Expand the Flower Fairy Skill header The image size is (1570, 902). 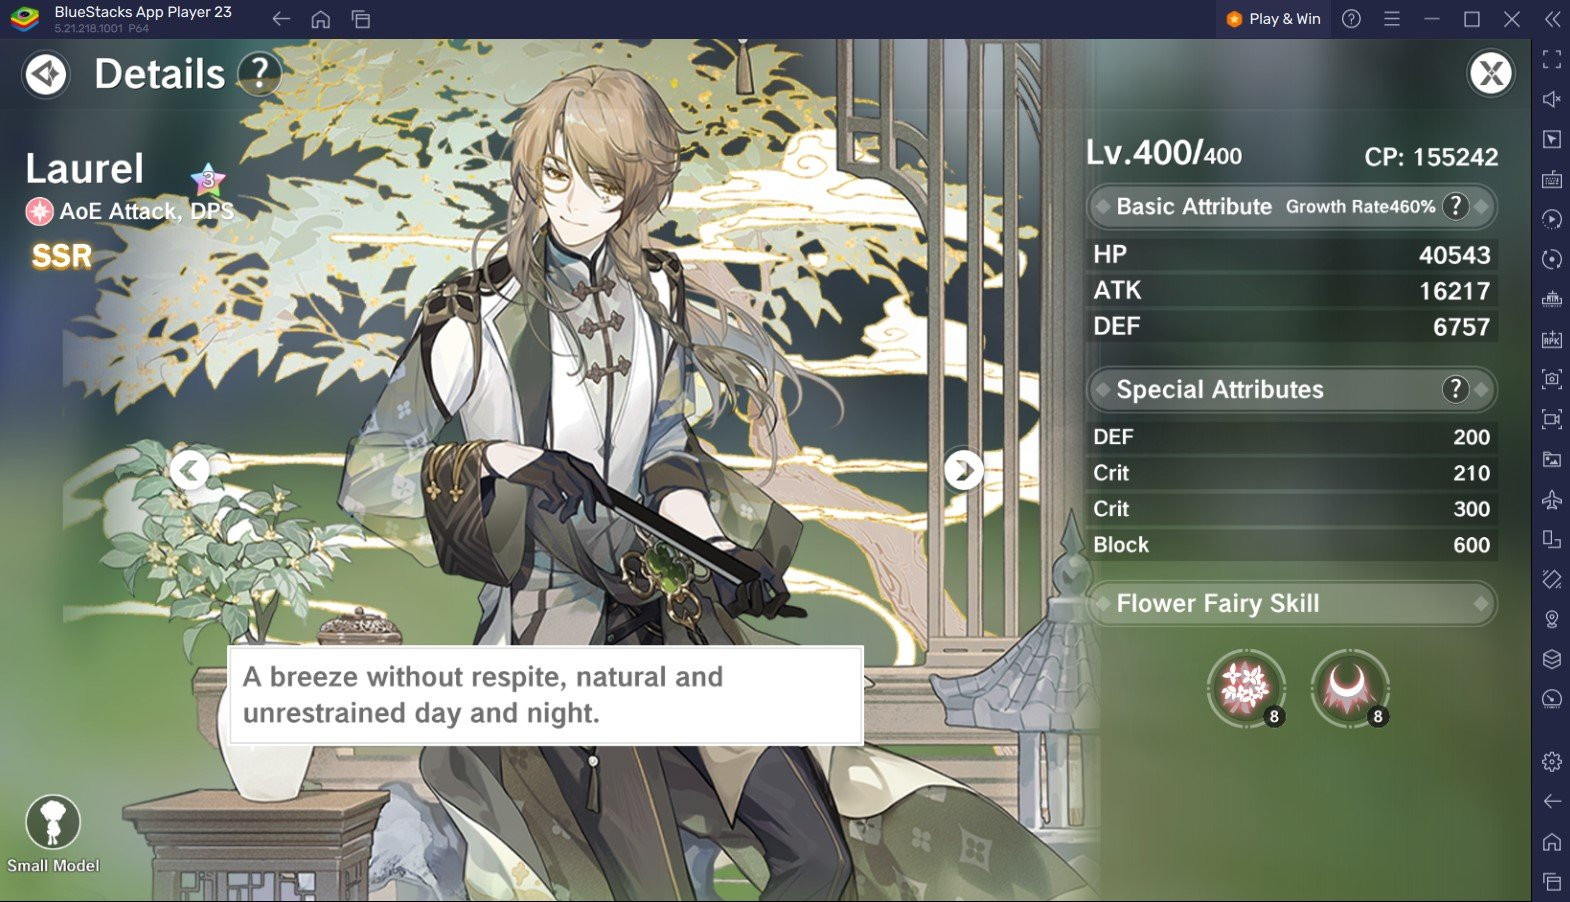click(1291, 603)
